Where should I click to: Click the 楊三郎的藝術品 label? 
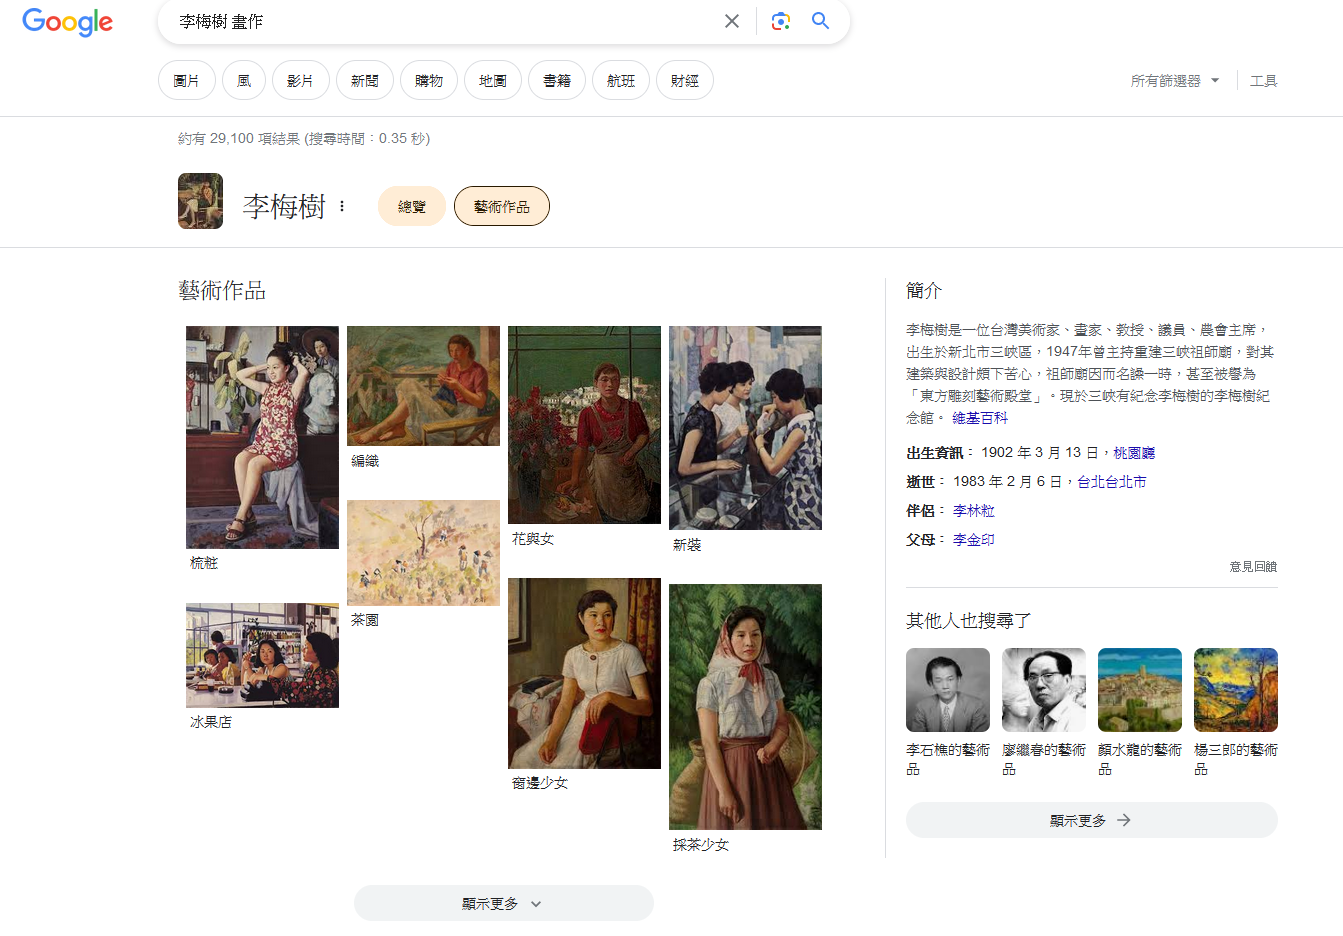(x=1236, y=759)
